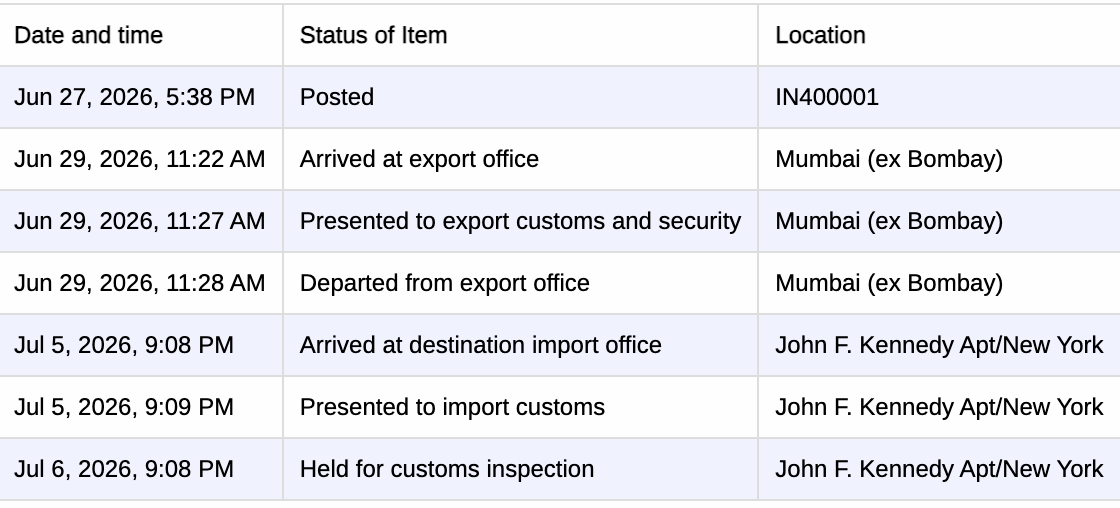Click the Held for customs inspection status
The image size is (1120, 508).
[447, 469]
